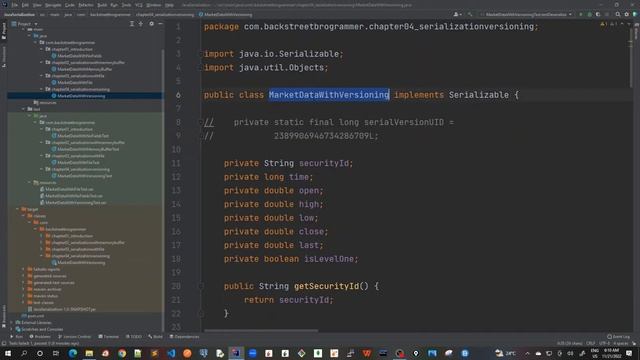640x360 pixels.
Task: Open the Windows Start menu
Action: tap(7, 353)
